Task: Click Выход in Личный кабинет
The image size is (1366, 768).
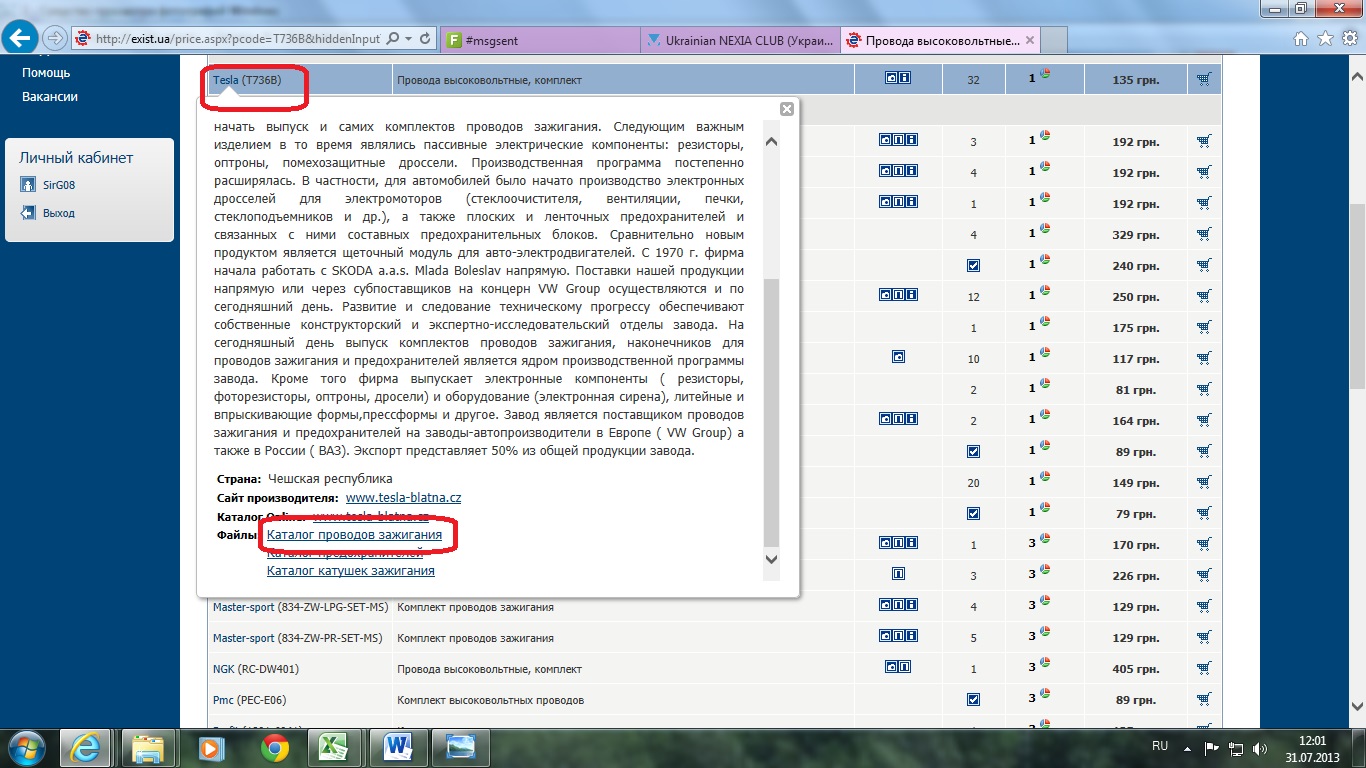Action: click(58, 213)
